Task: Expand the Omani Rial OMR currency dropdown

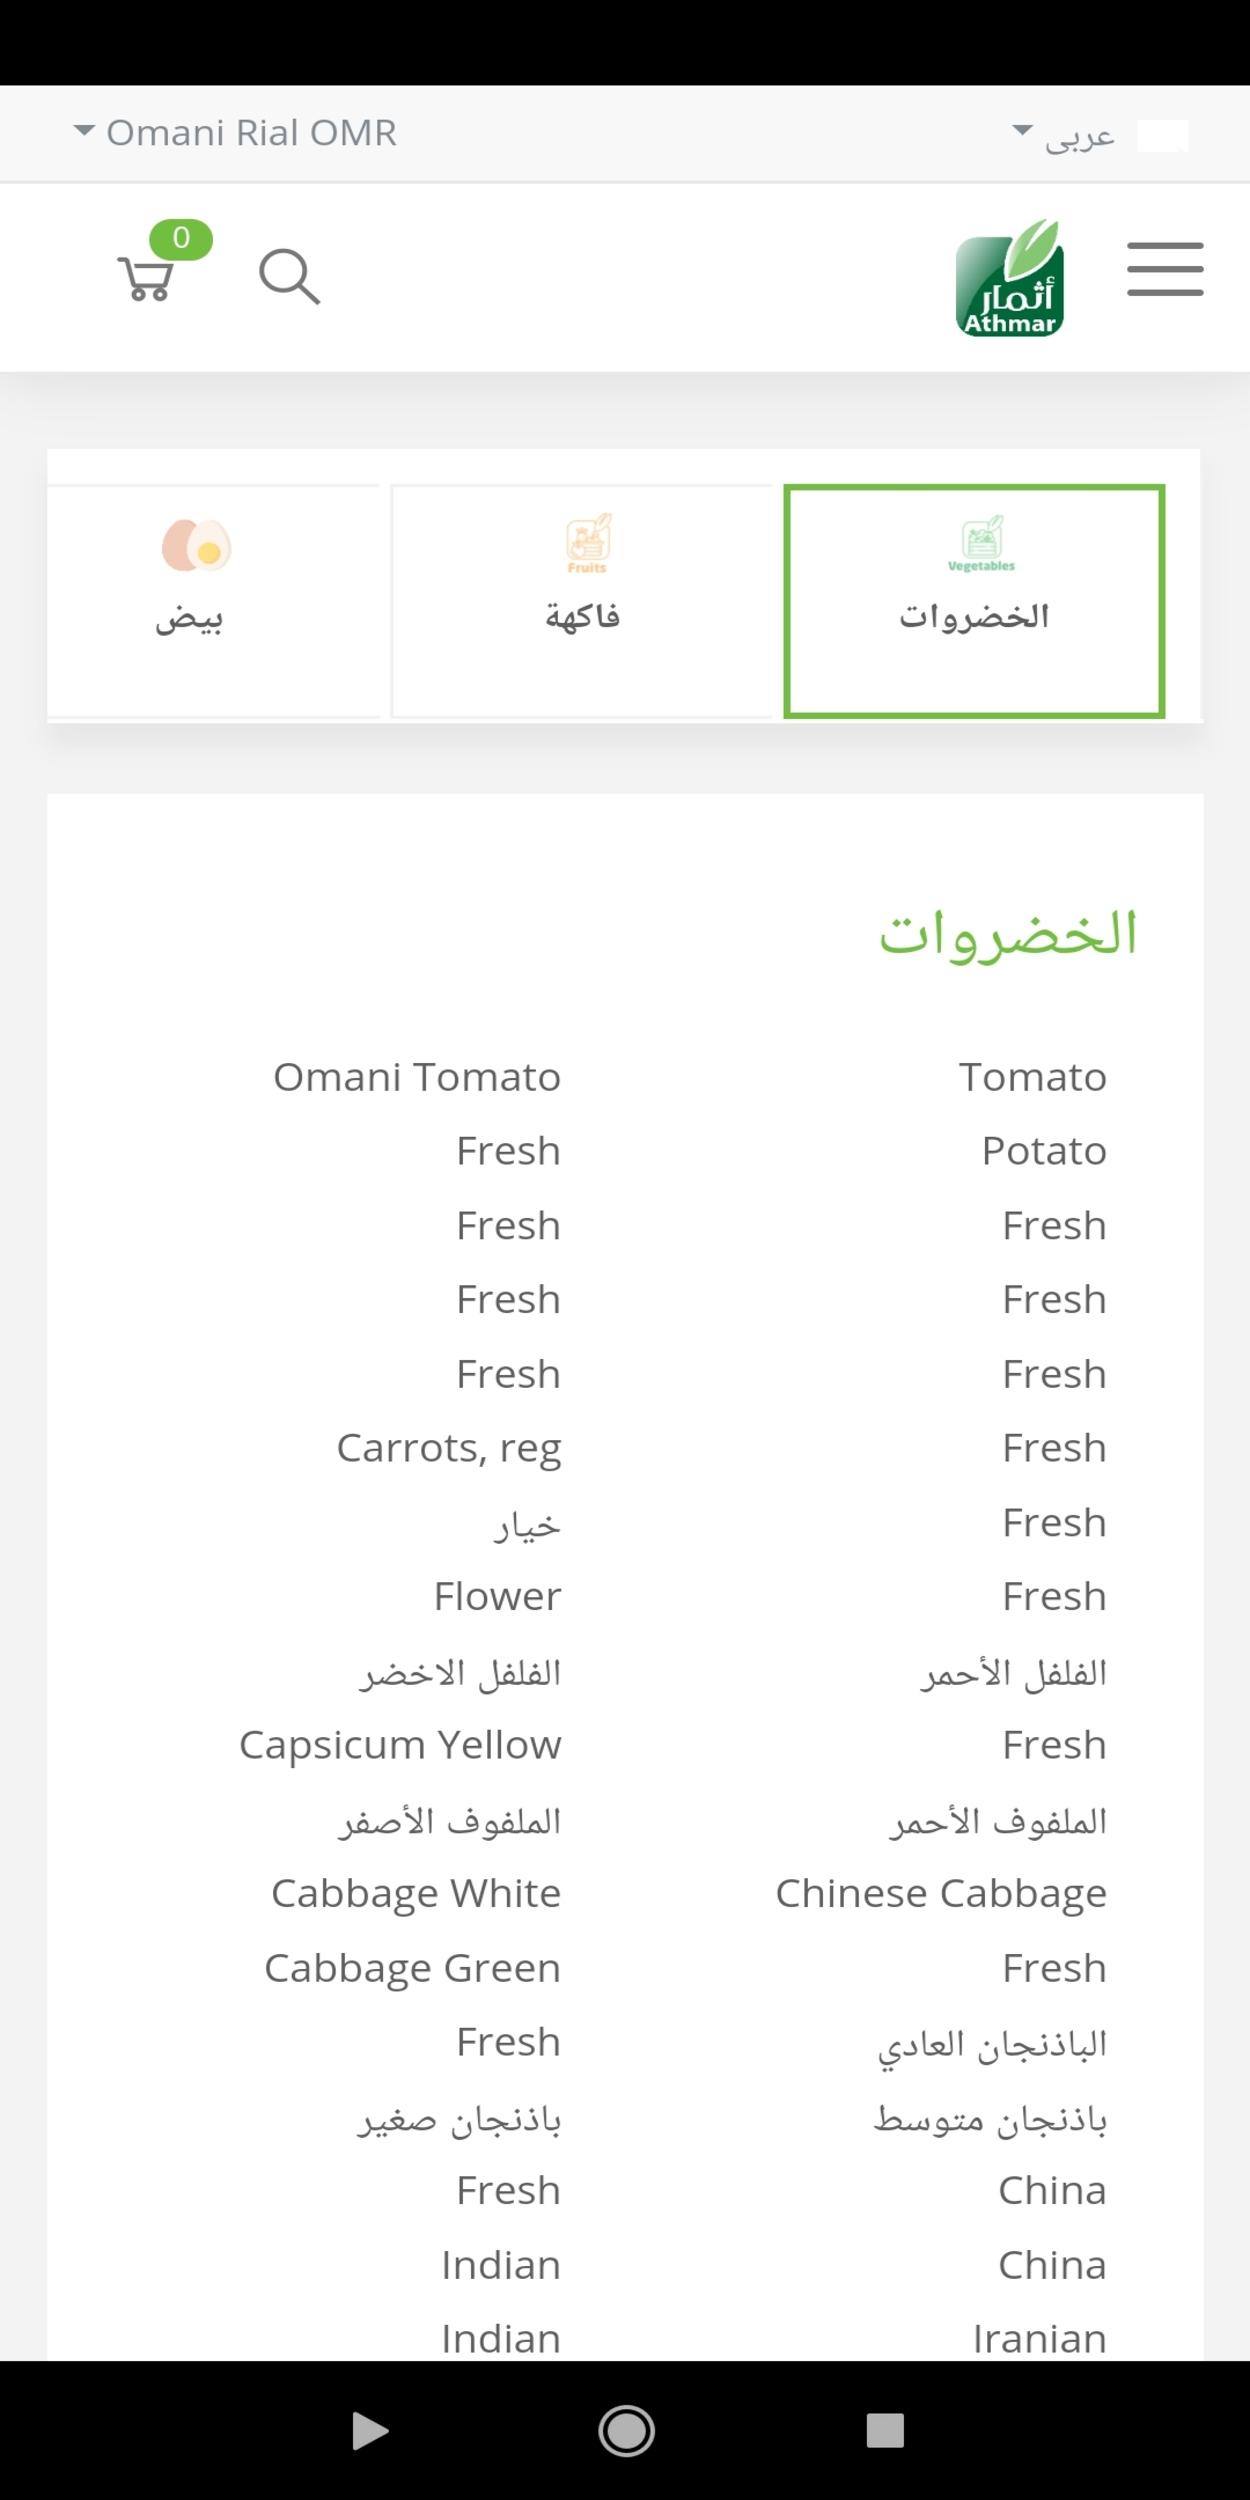Action: 236,133
